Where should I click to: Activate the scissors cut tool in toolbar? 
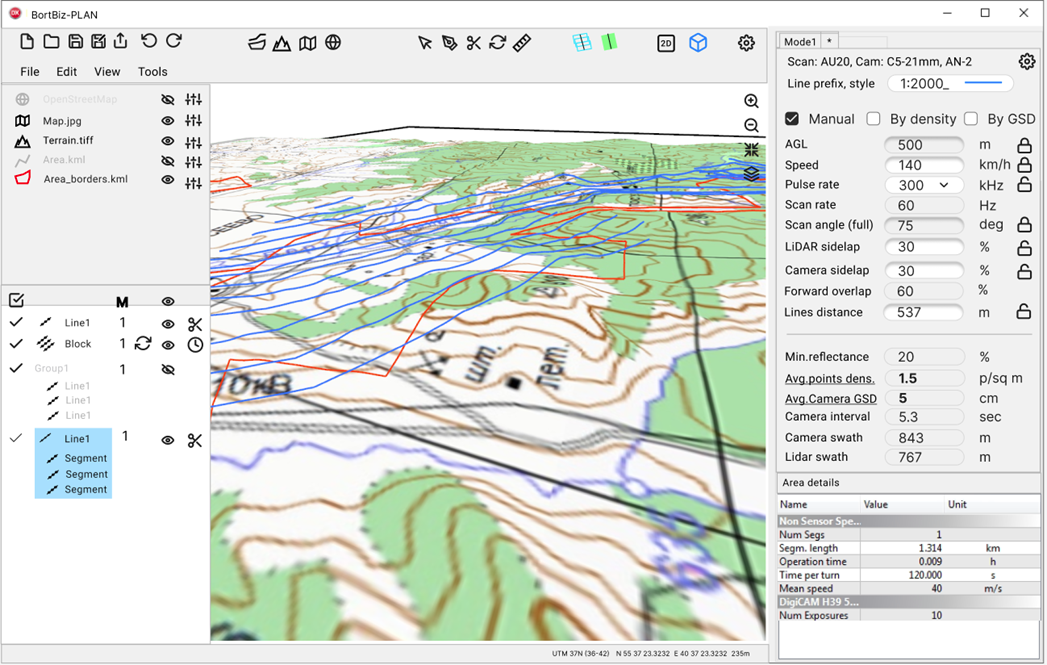pyautogui.click(x=473, y=43)
